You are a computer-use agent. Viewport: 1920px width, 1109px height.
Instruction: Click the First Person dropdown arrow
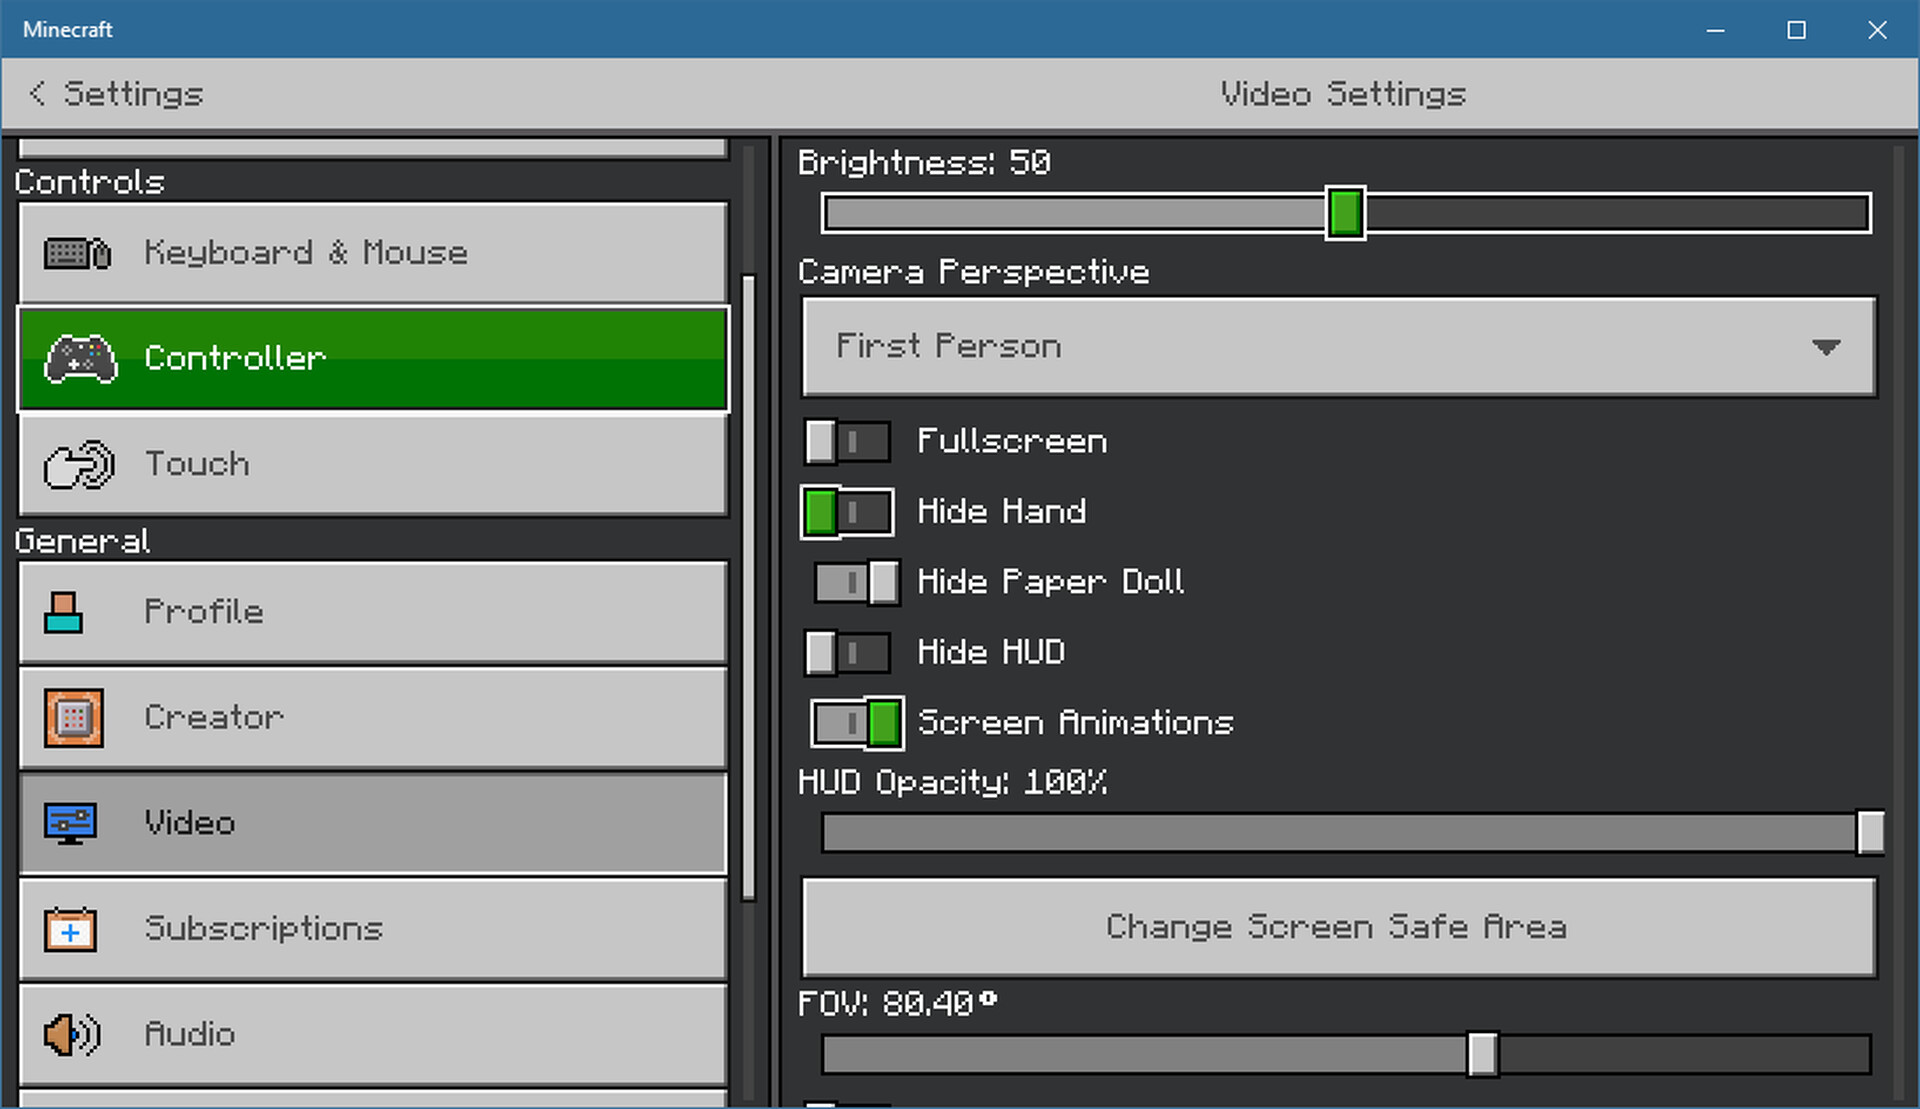[x=1826, y=347]
